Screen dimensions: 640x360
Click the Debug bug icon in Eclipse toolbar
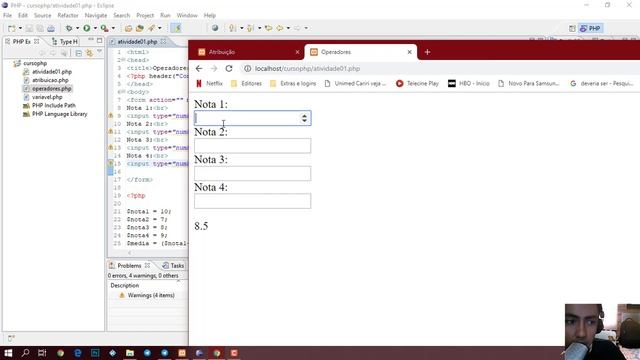click(69, 28)
